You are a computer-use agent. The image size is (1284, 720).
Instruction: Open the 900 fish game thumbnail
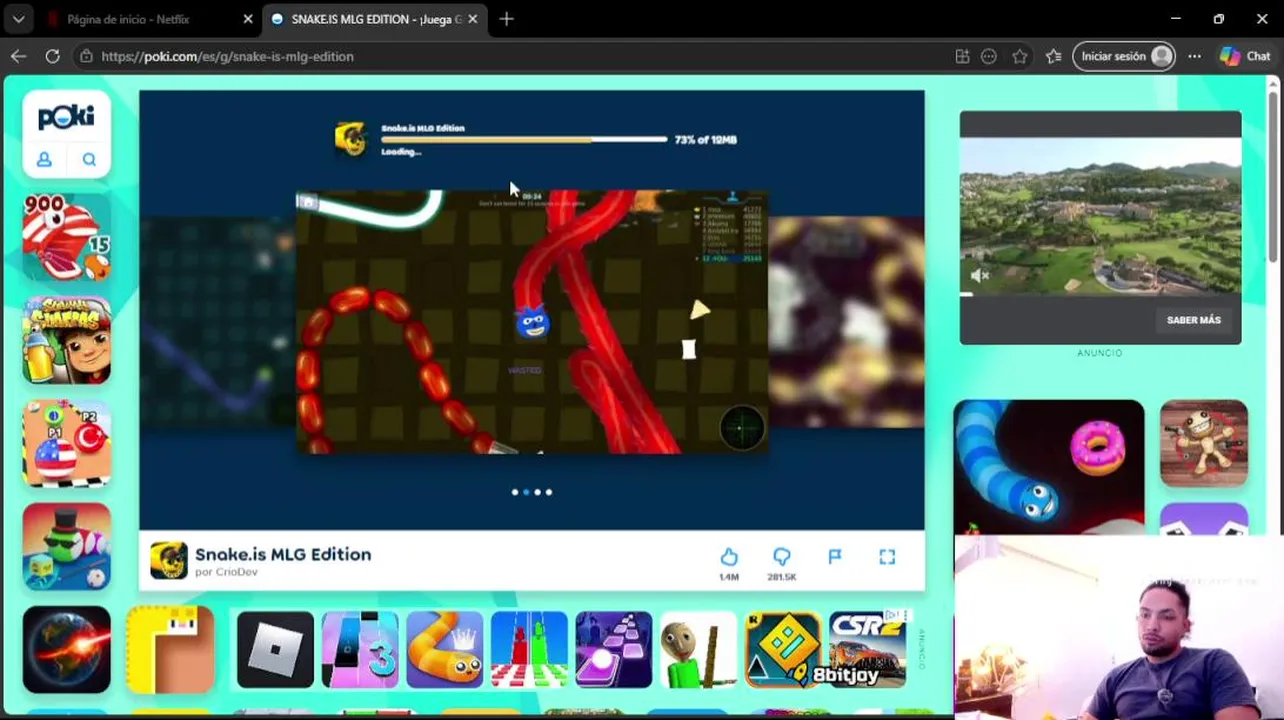[x=67, y=238]
